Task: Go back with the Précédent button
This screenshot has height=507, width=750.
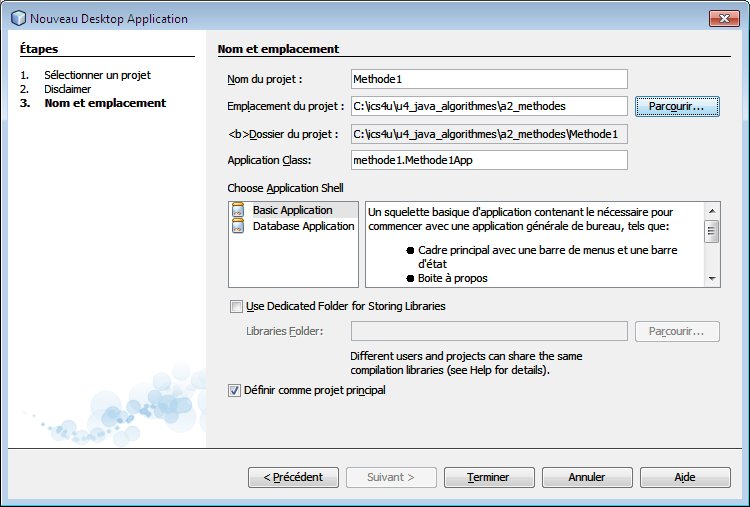Action: [293, 477]
